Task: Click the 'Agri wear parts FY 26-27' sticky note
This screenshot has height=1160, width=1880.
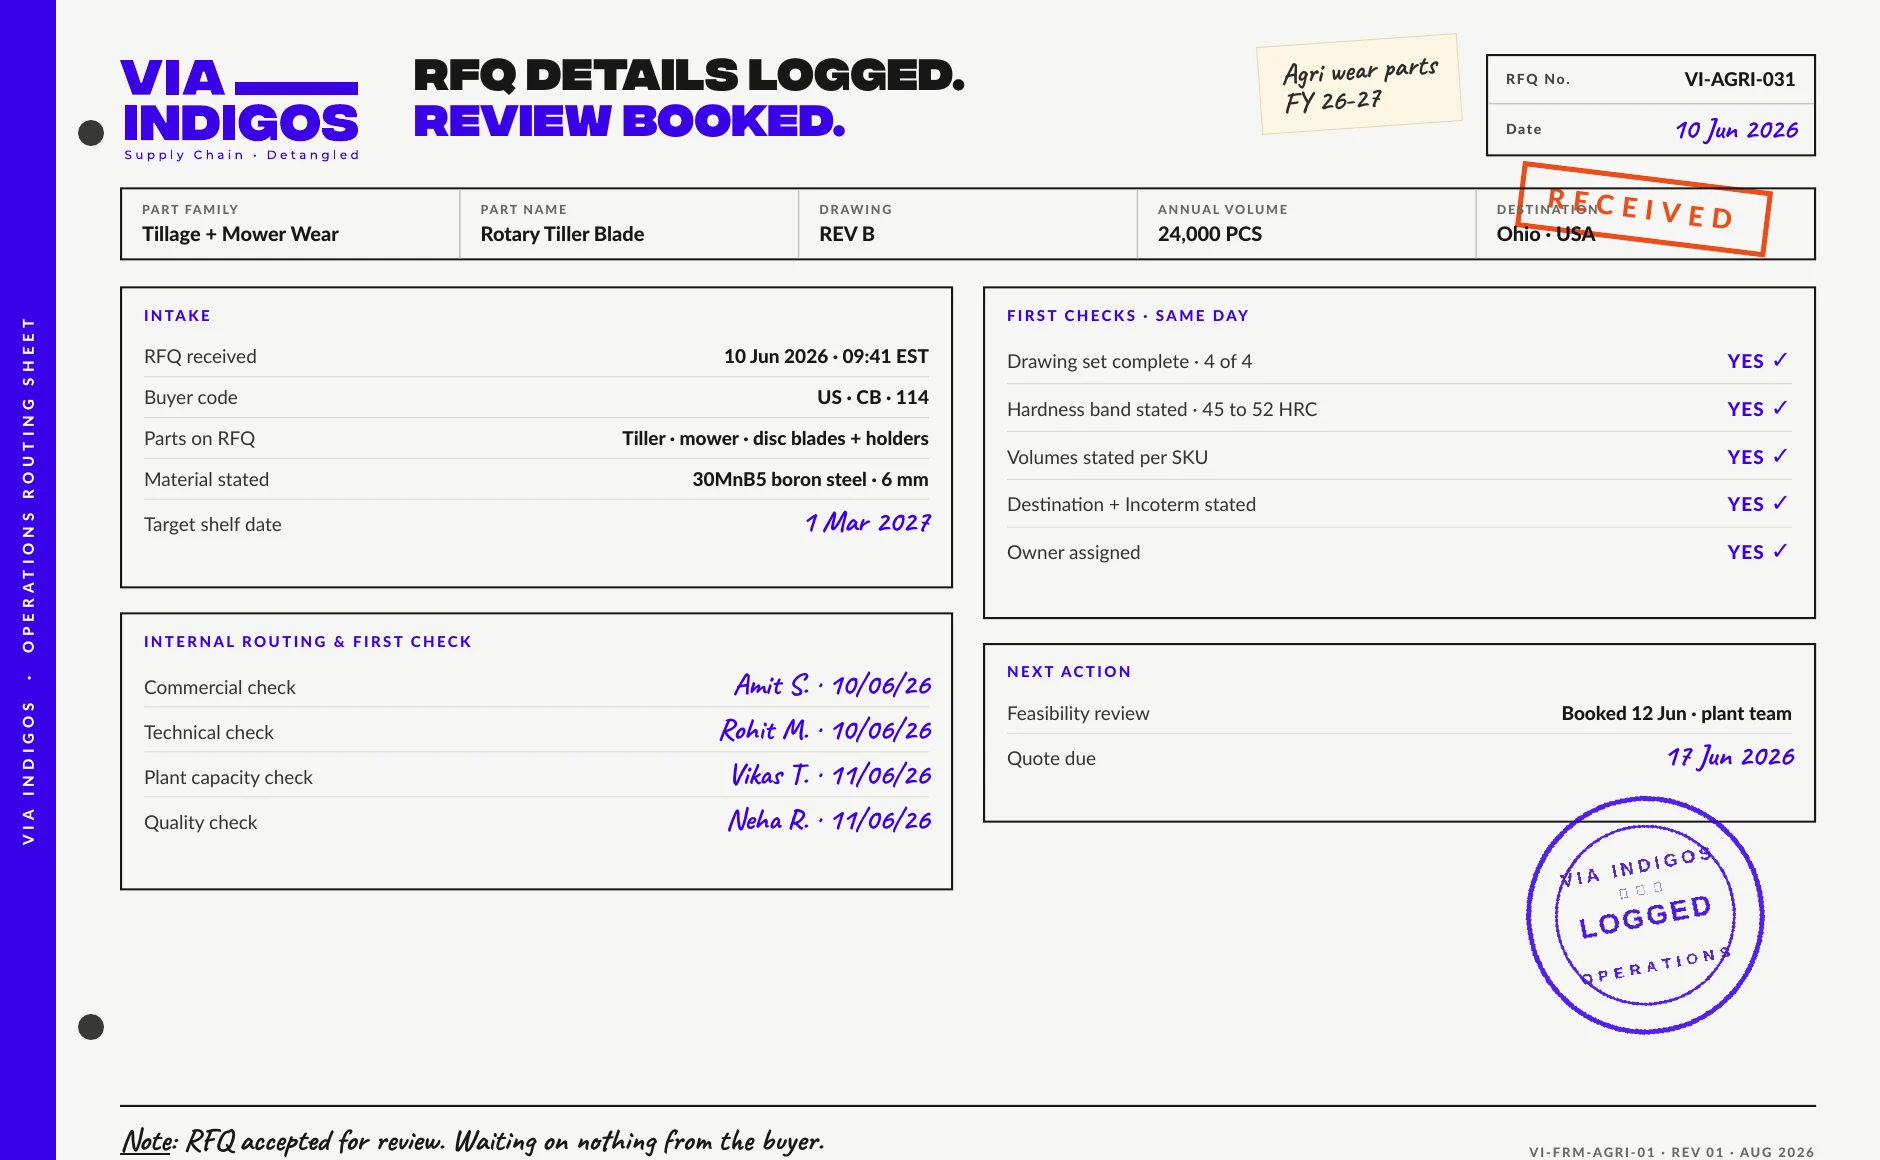Action: (x=1359, y=85)
